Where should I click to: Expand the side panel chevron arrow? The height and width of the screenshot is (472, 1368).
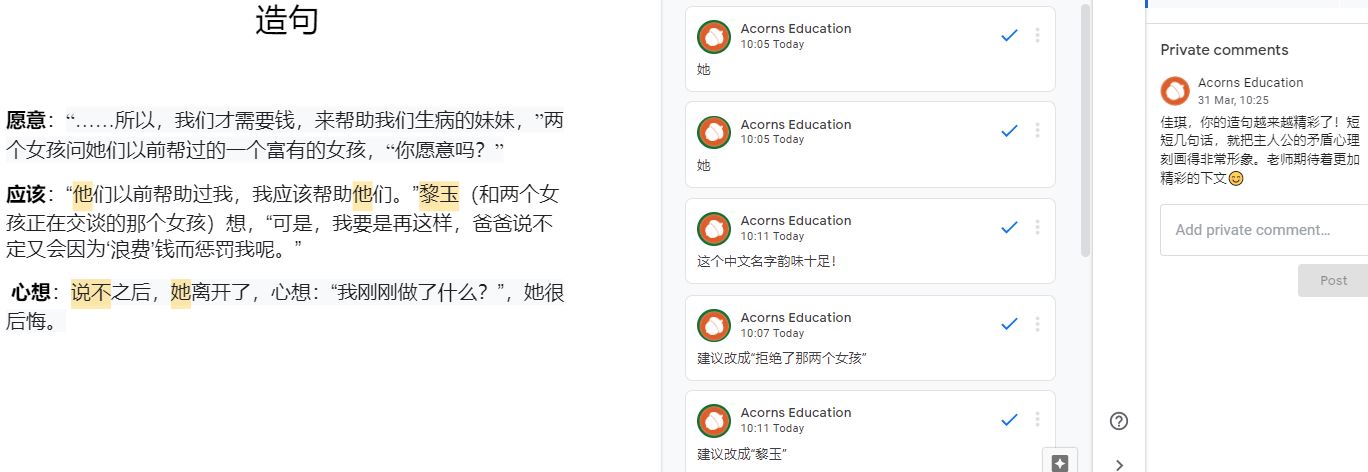(1119, 464)
